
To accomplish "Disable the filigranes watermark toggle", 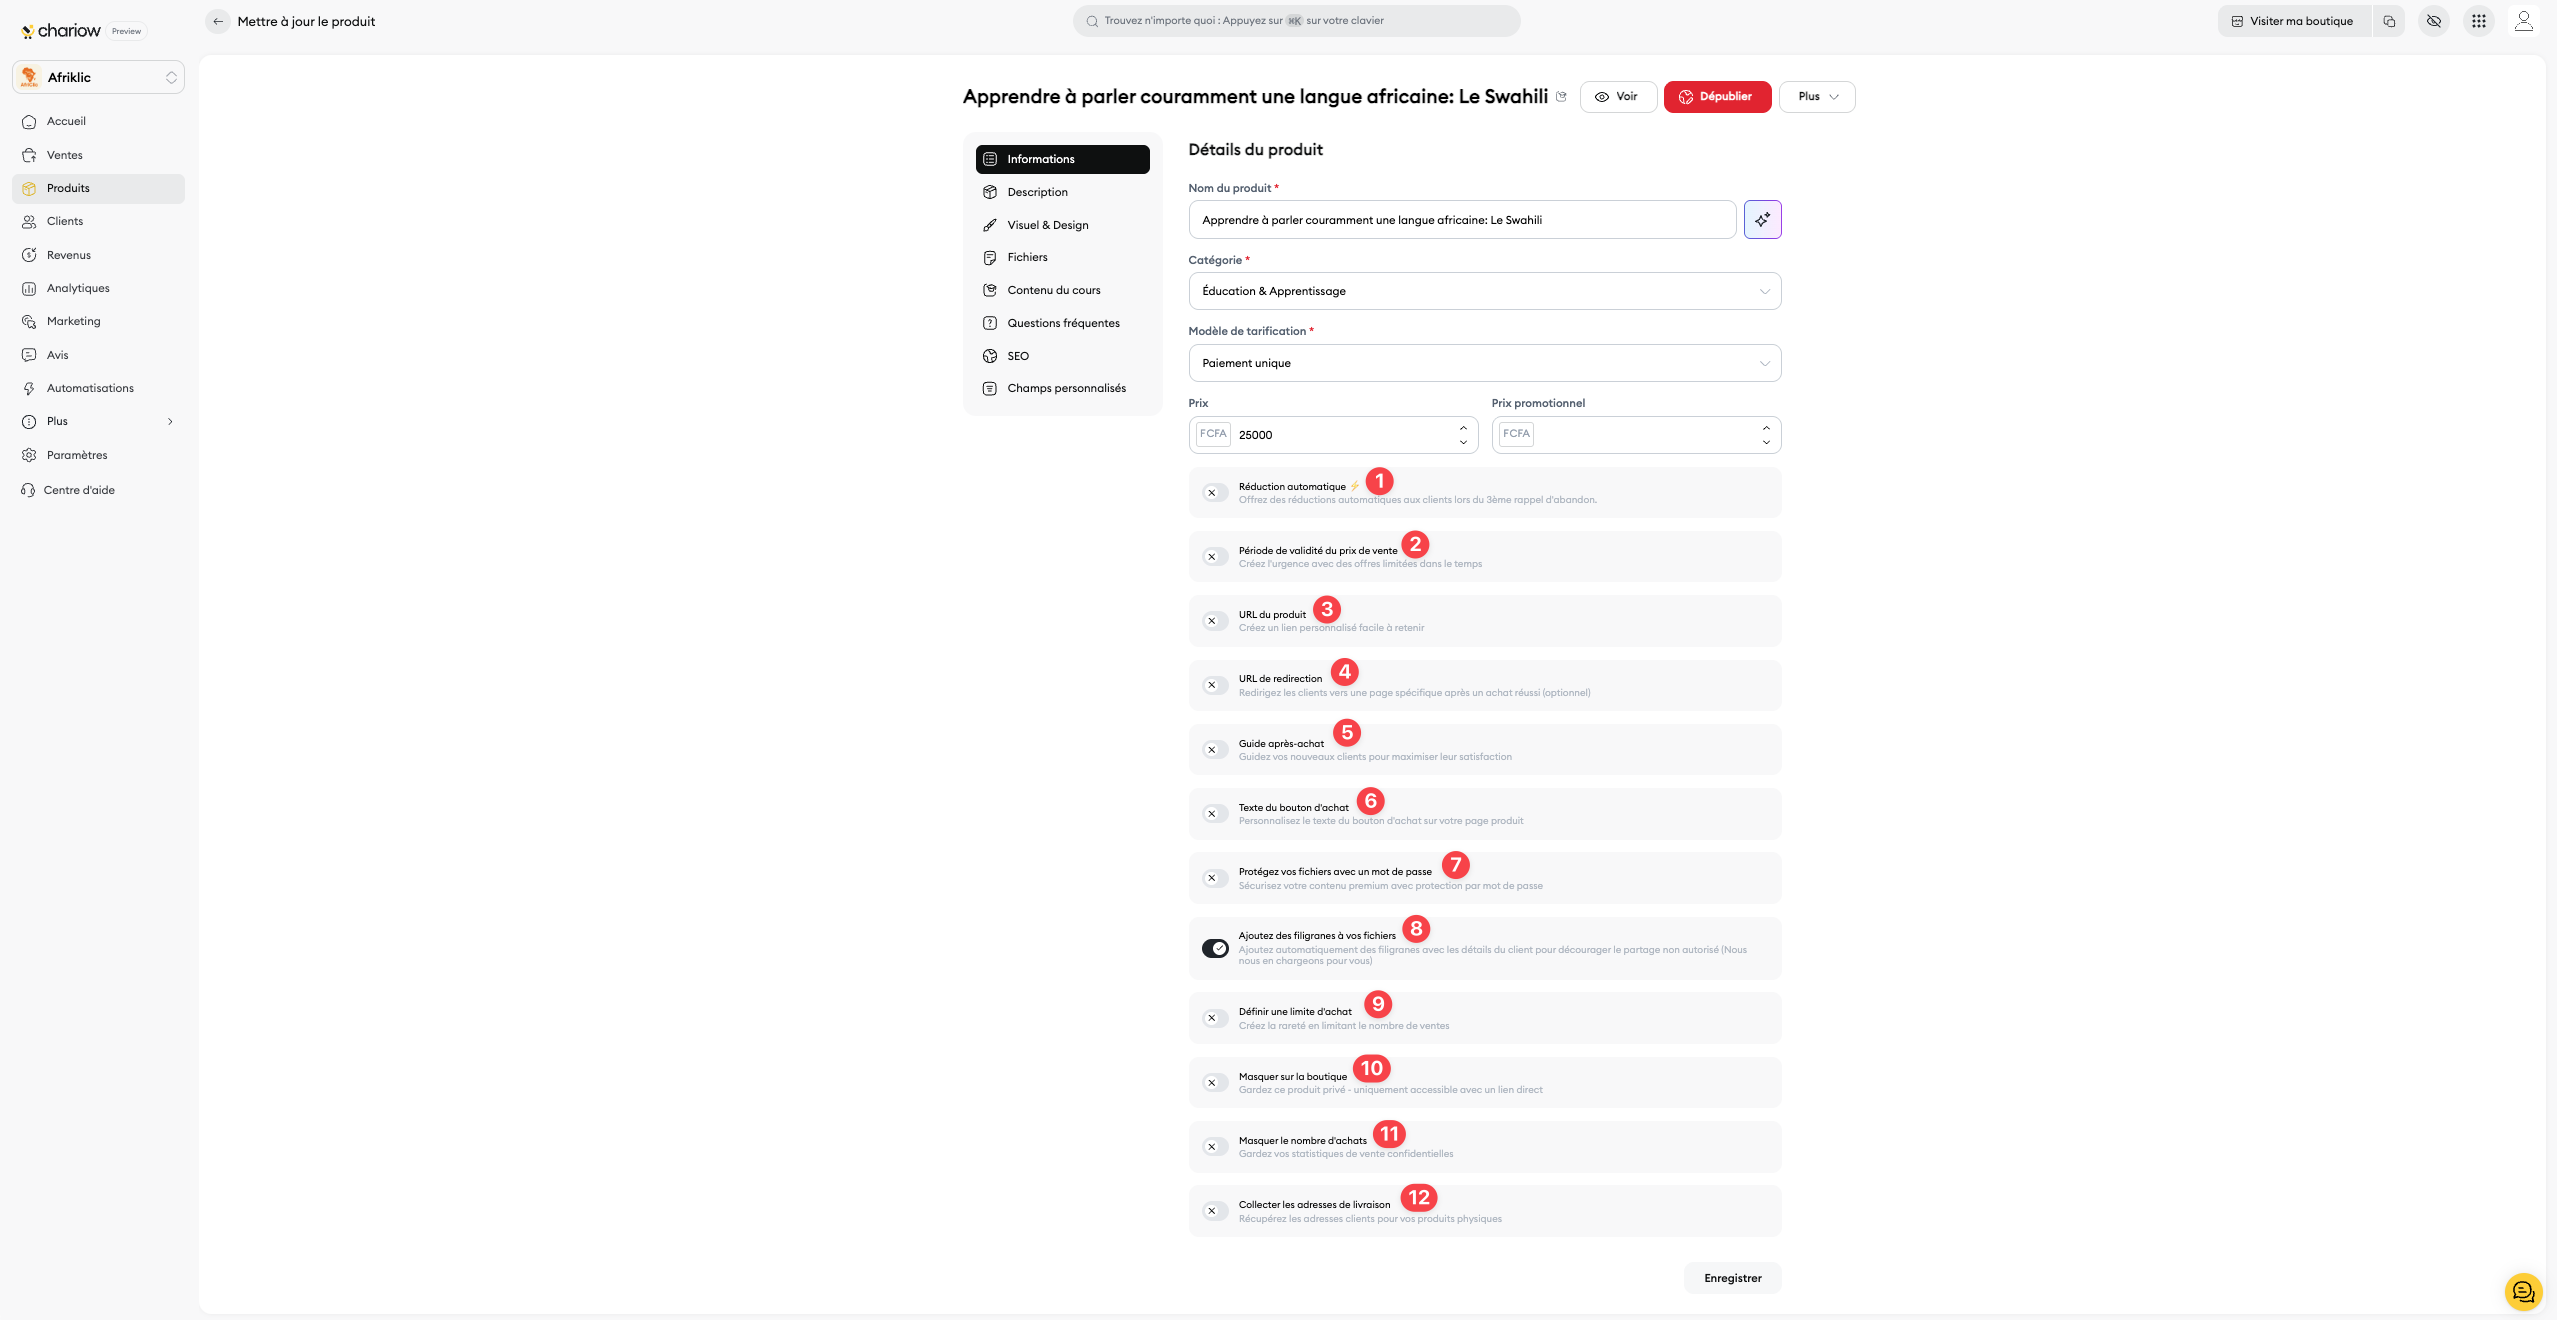I will tap(1214, 948).
